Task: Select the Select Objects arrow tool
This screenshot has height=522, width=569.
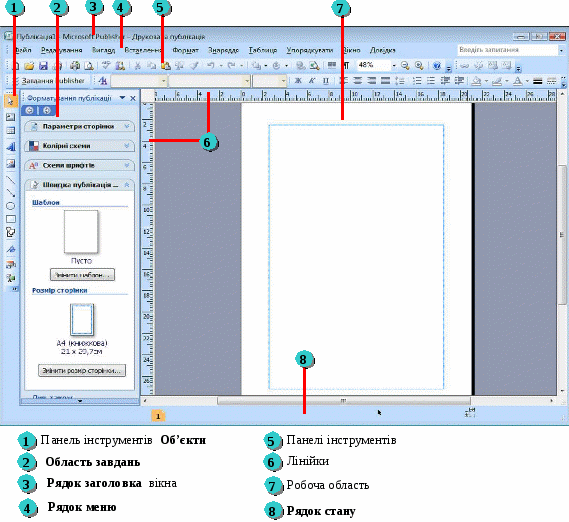Action: coord(11,101)
